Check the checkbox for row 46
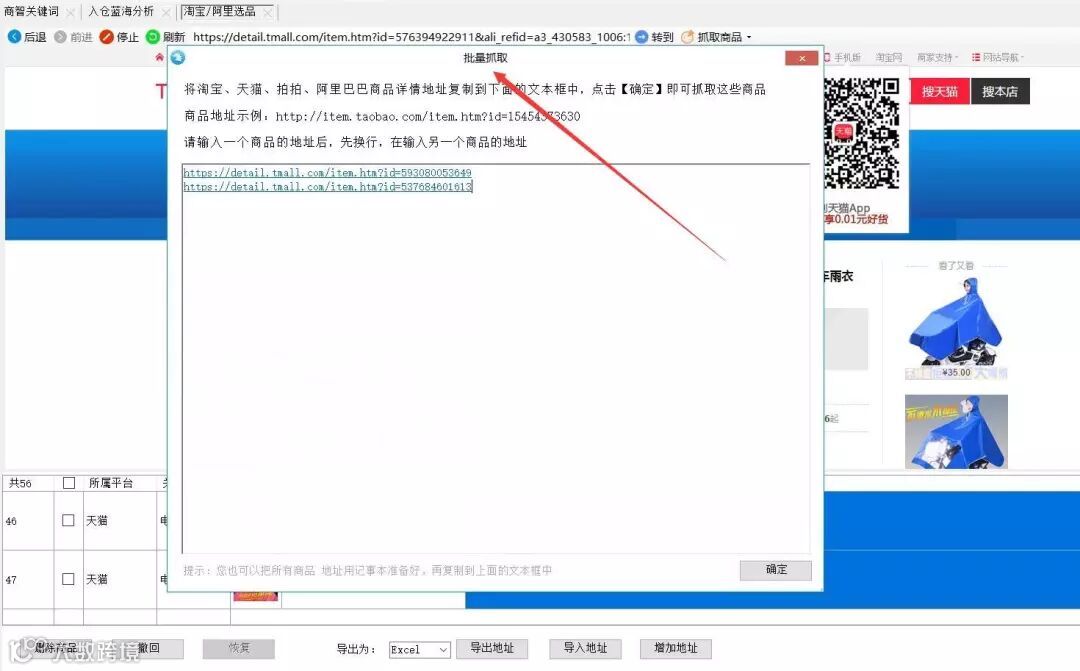 click(x=68, y=520)
